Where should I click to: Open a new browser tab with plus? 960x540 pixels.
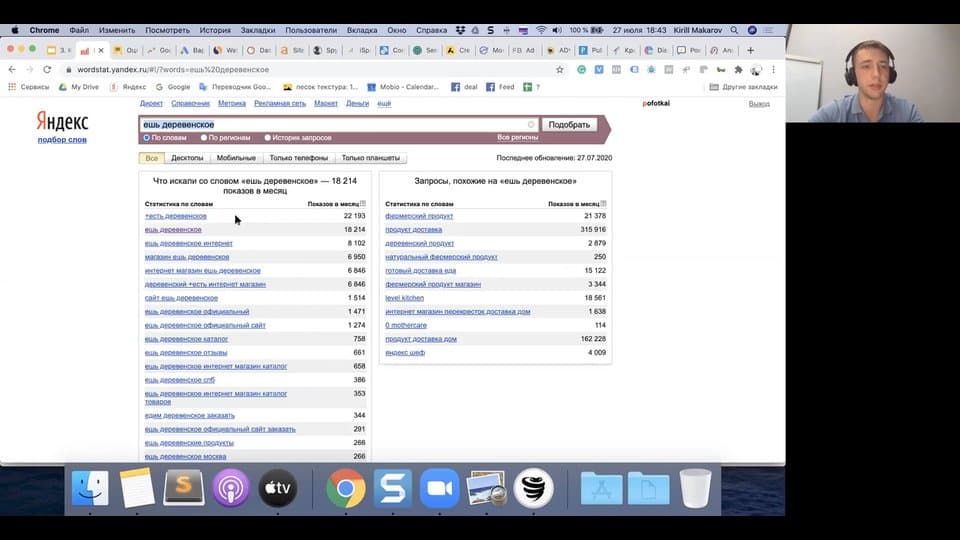[751, 50]
